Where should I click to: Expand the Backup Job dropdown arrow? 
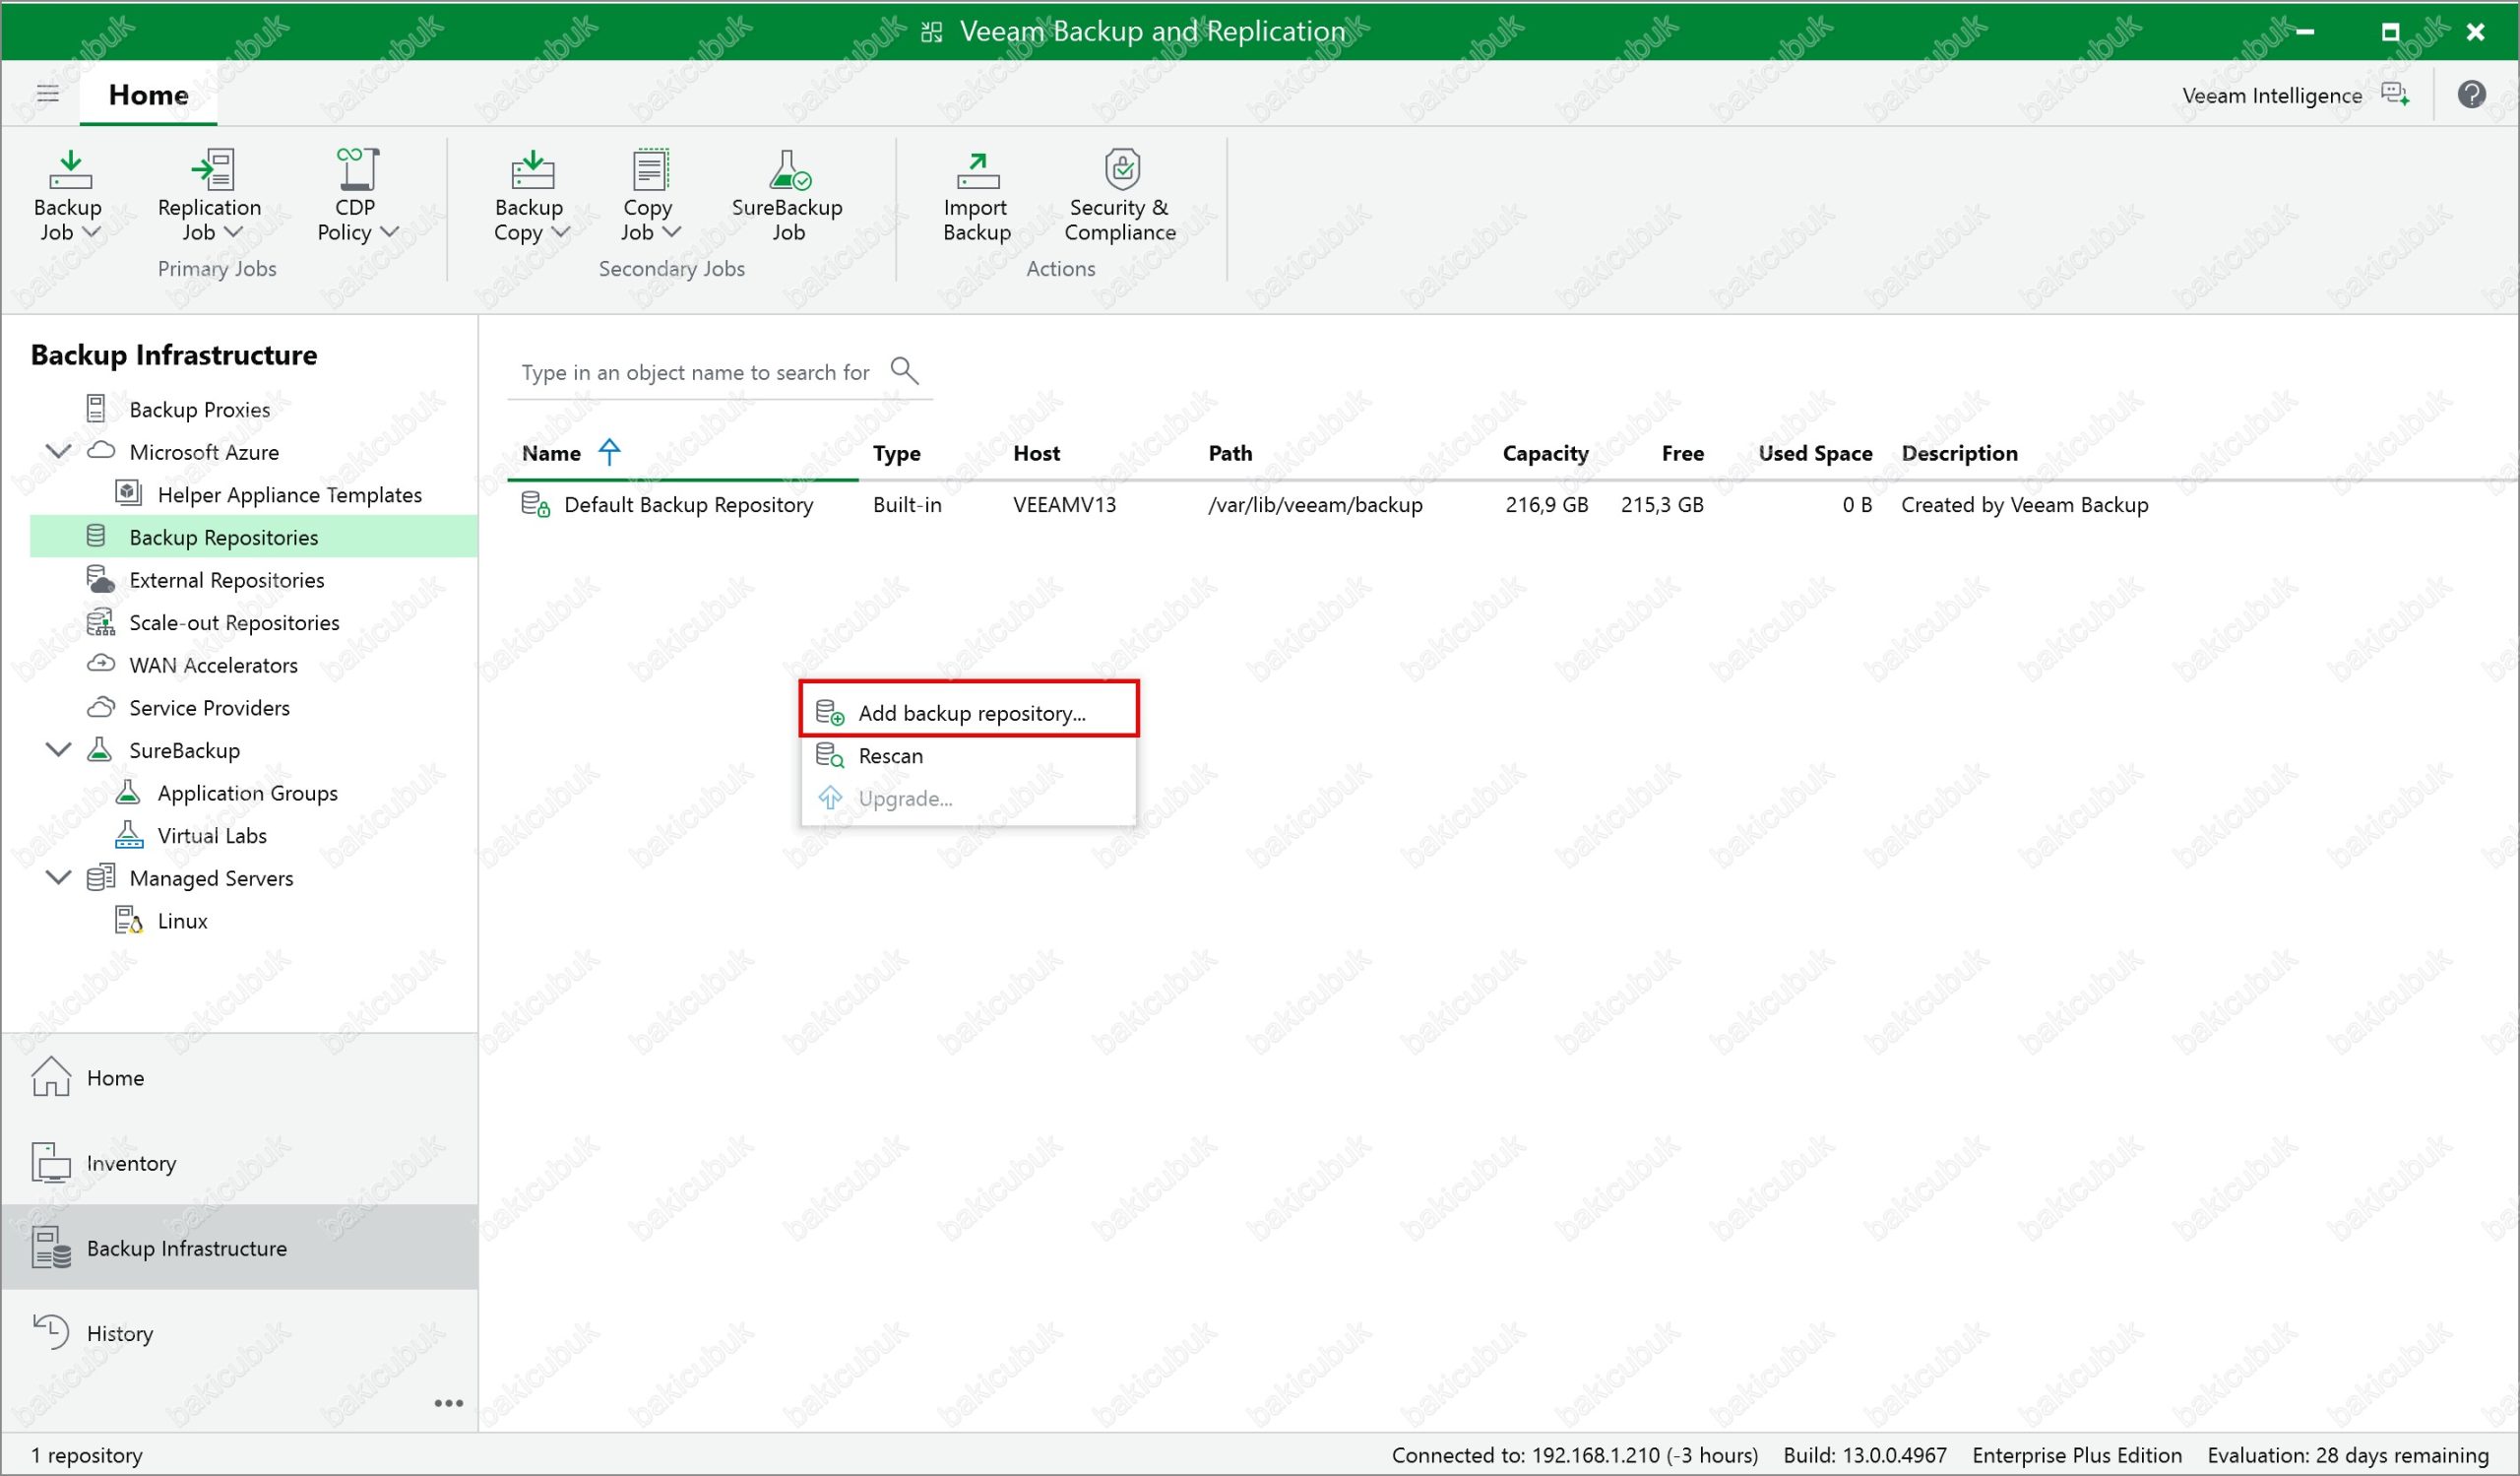tap(91, 233)
